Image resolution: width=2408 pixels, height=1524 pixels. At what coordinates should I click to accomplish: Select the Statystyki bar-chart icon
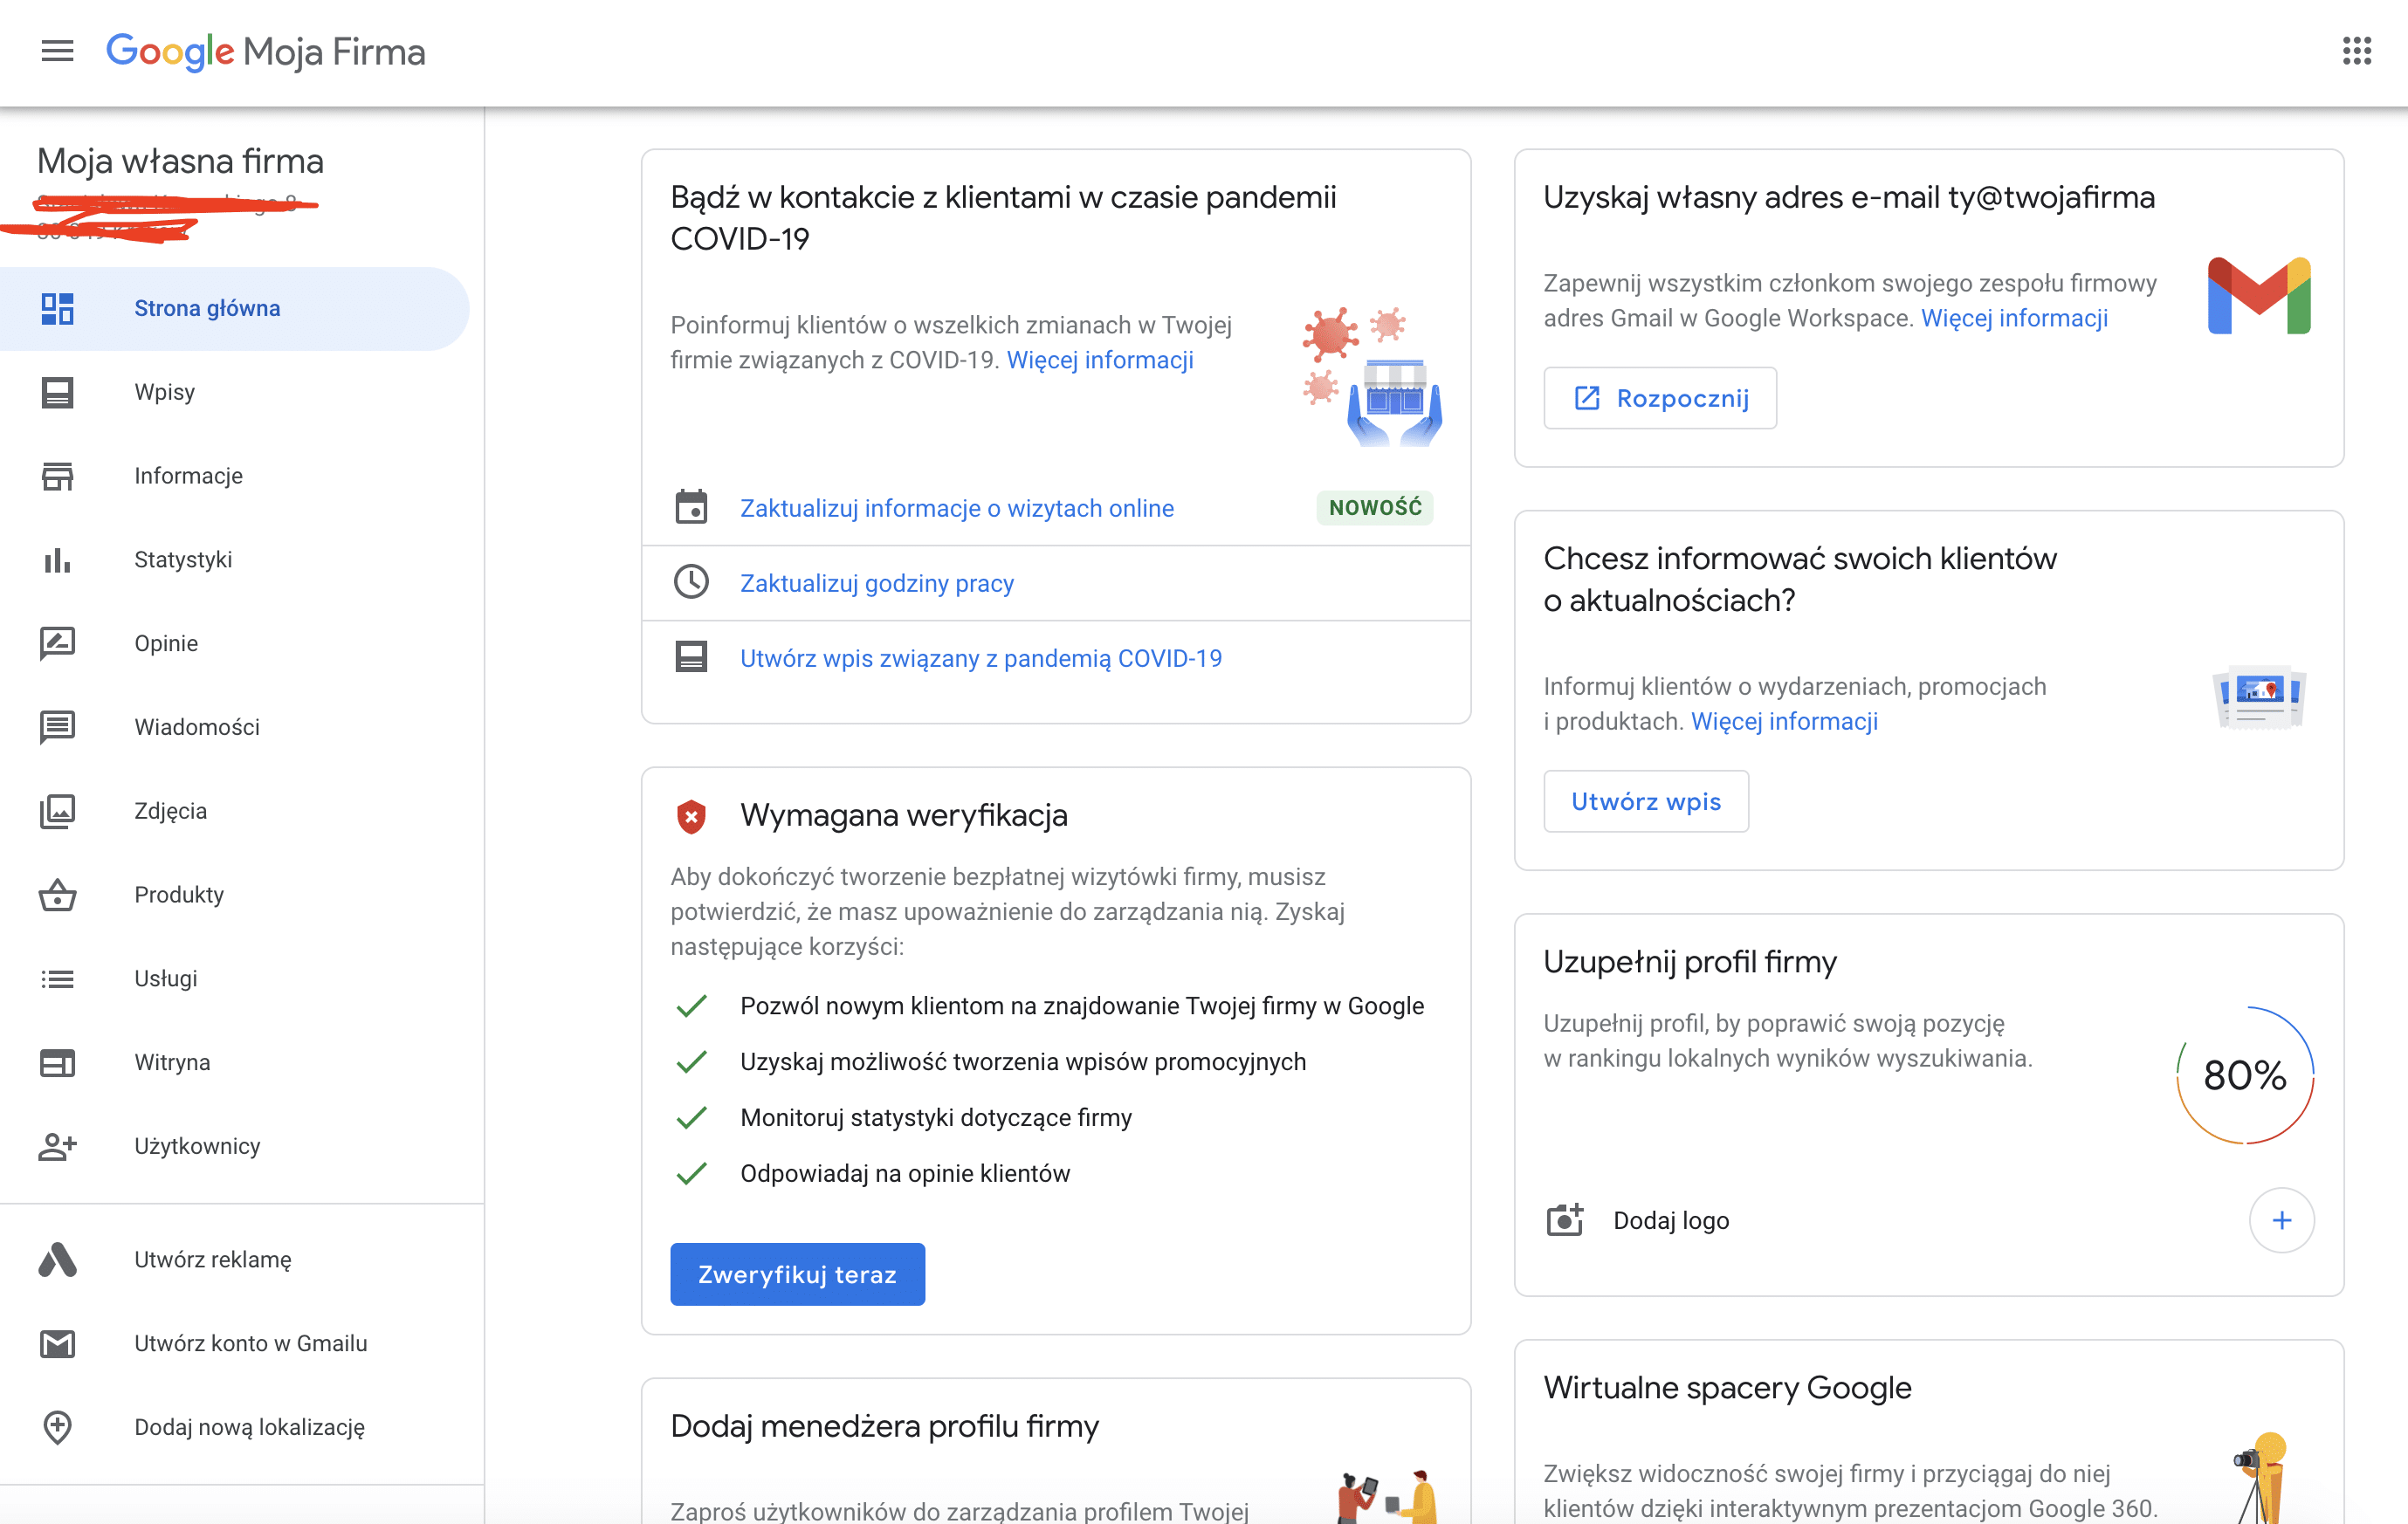(x=57, y=560)
